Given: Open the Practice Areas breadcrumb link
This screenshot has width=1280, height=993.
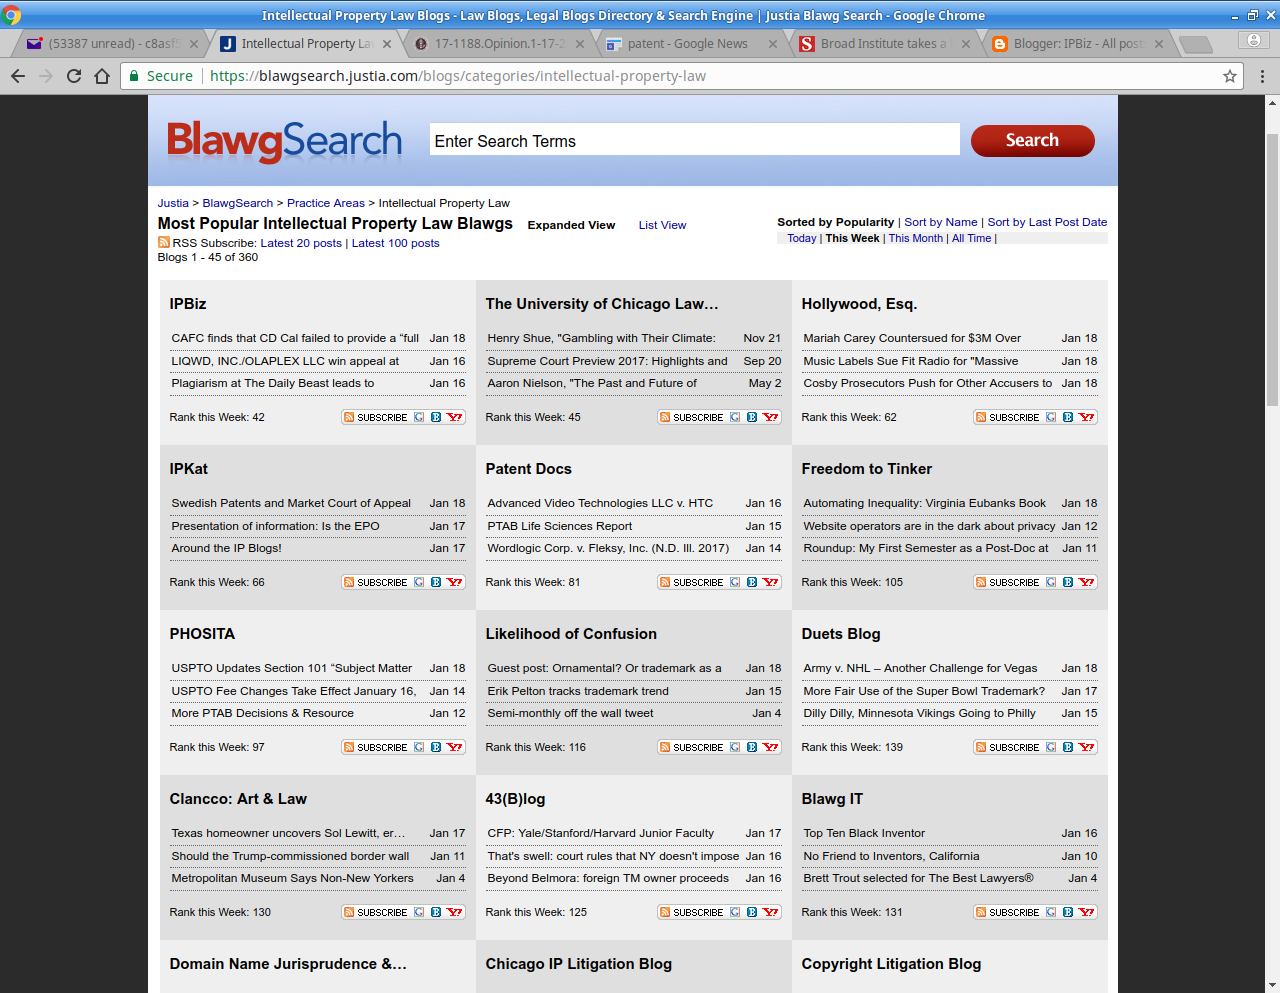Looking at the screenshot, I should point(326,203).
